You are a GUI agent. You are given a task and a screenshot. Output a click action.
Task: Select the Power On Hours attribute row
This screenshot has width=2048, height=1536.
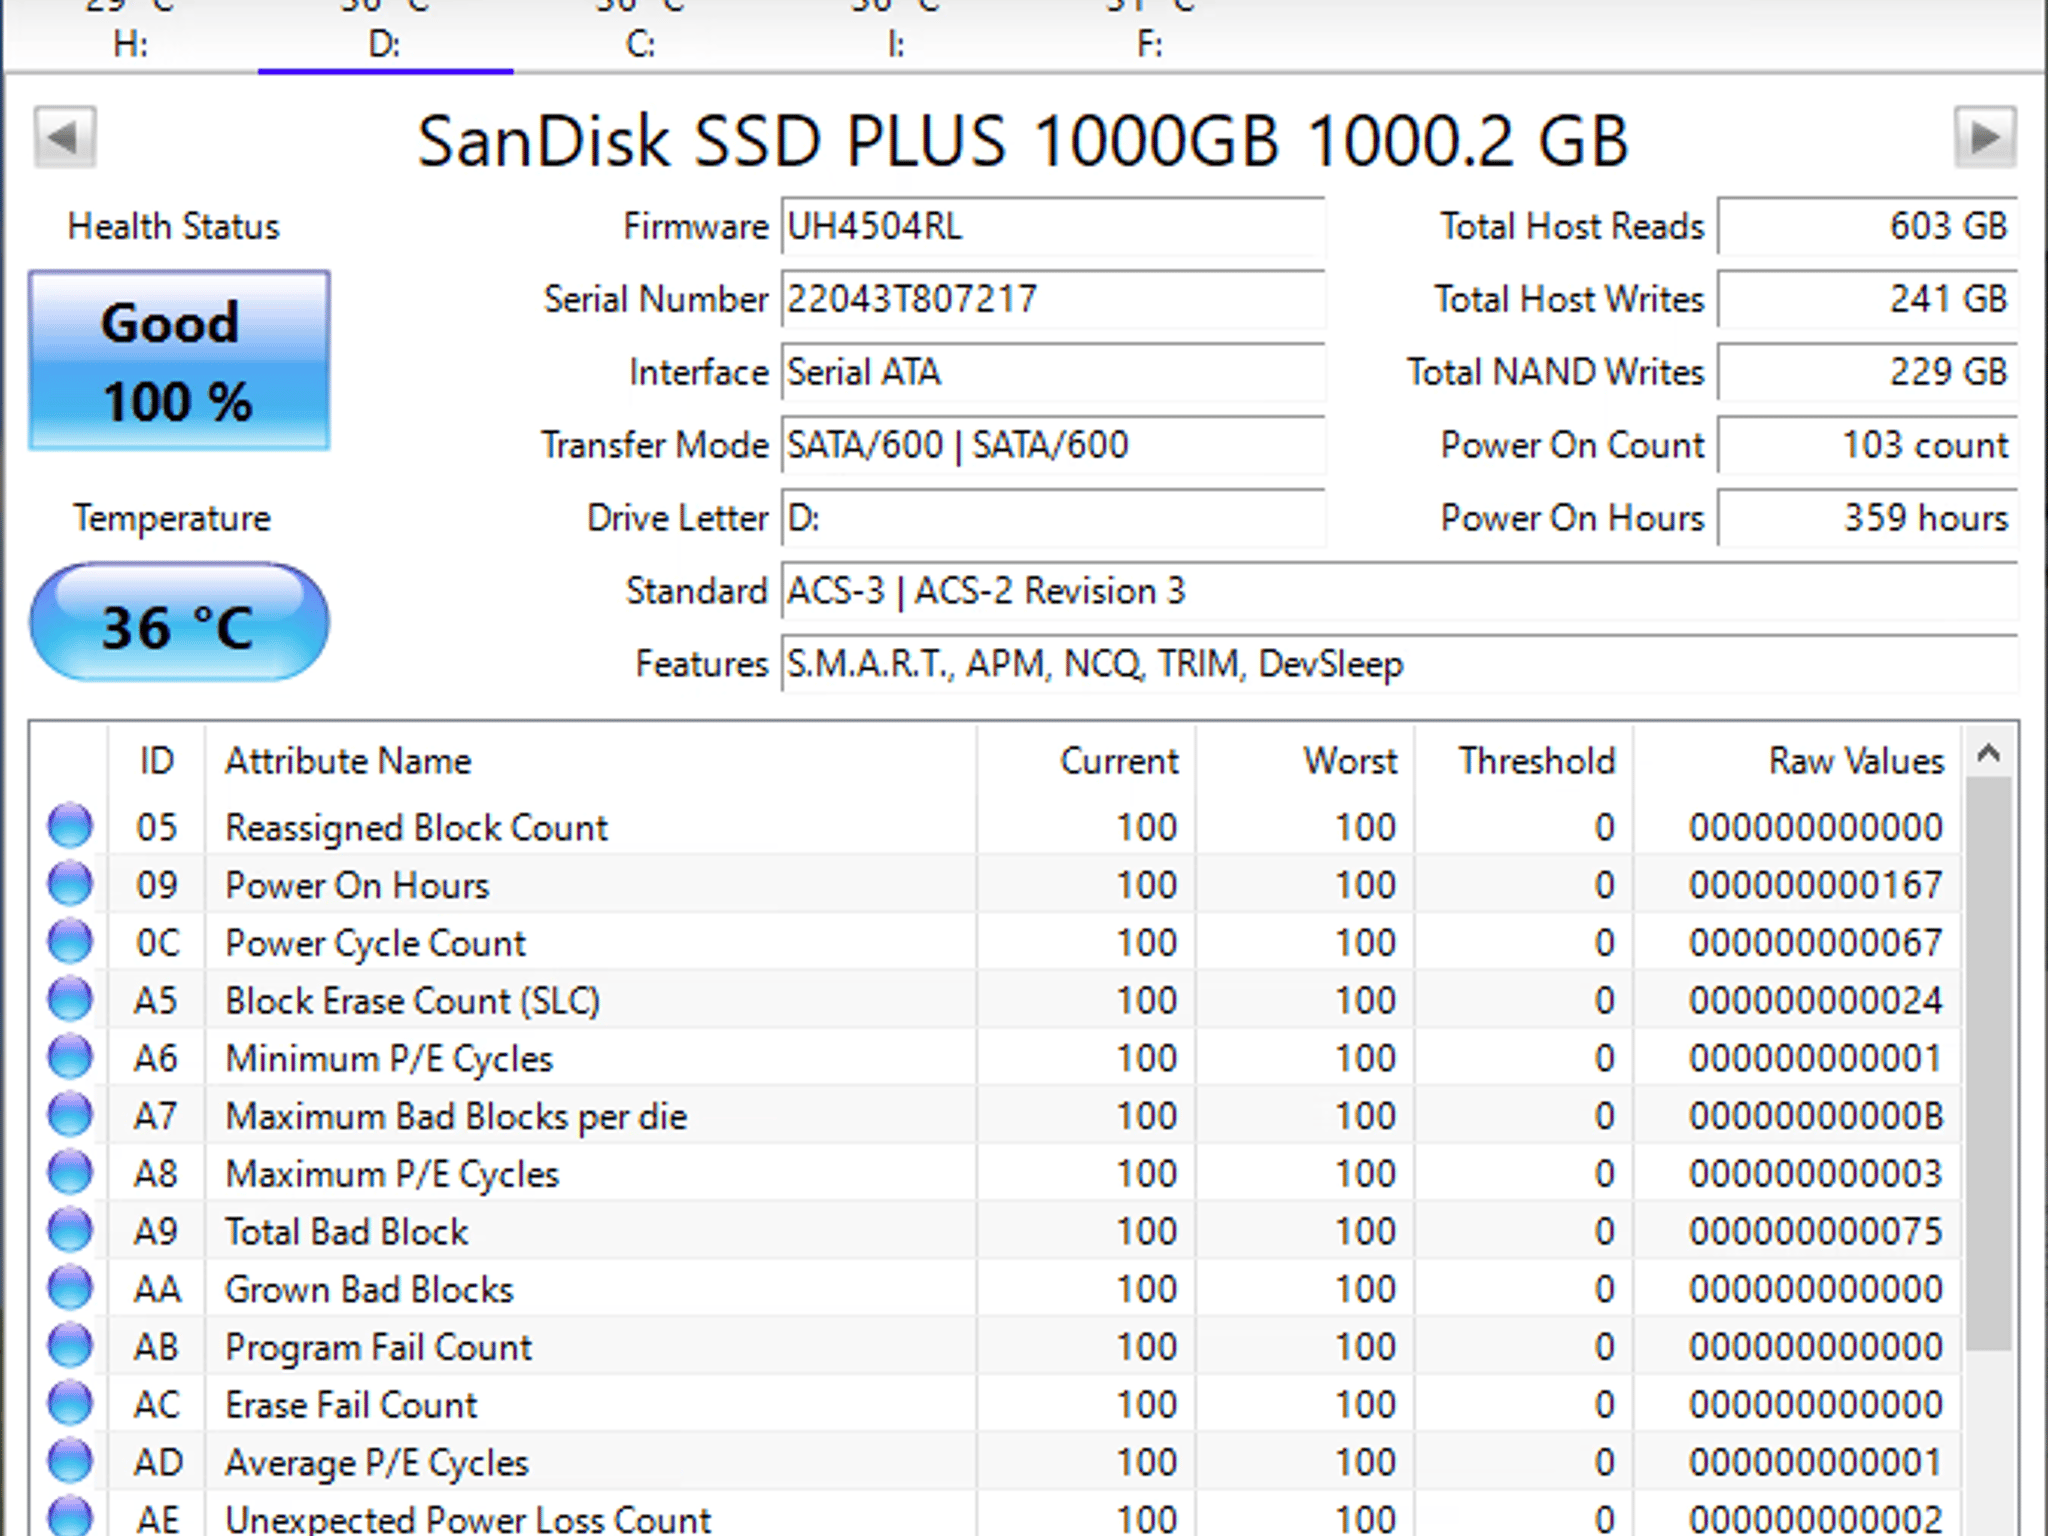[x=996, y=885]
